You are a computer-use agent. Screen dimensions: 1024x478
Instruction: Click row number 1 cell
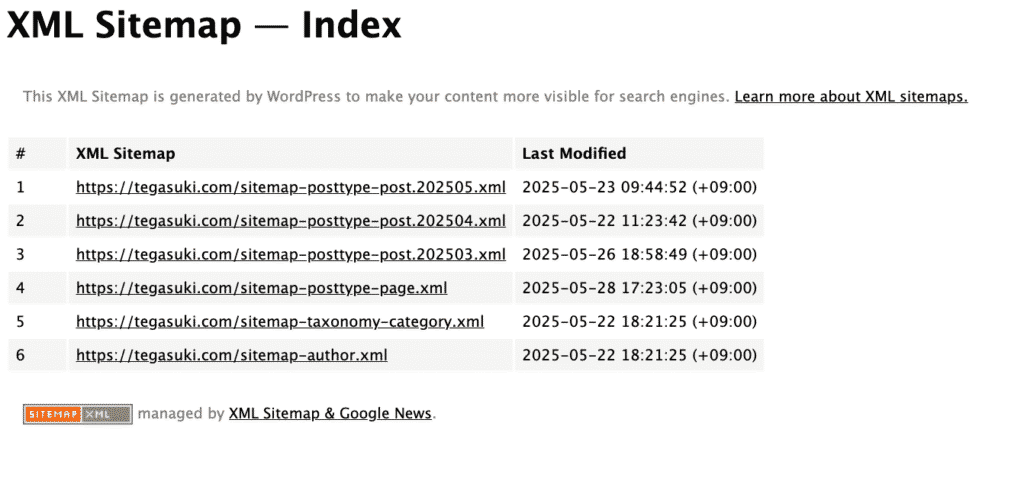click(x=37, y=187)
